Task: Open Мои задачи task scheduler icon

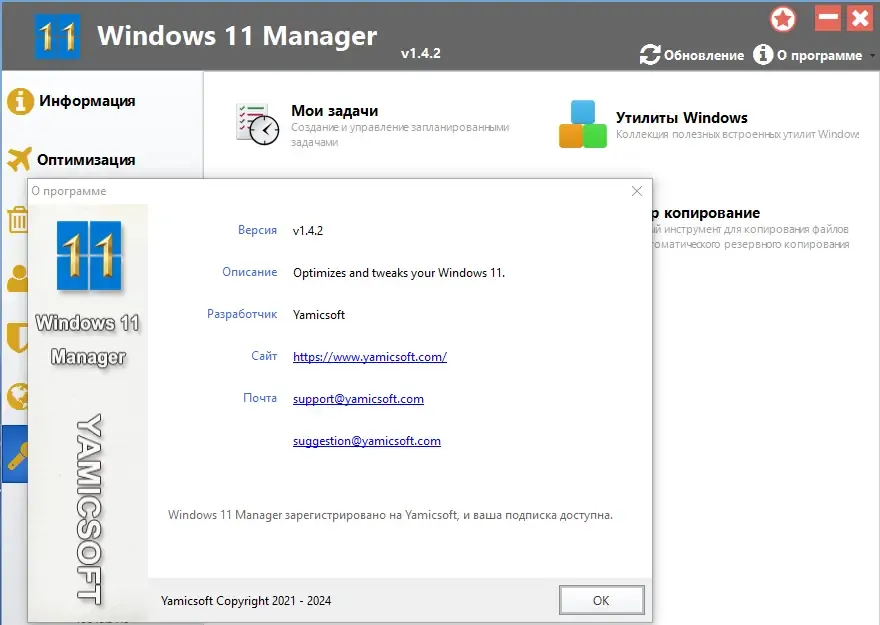Action: 257,124
